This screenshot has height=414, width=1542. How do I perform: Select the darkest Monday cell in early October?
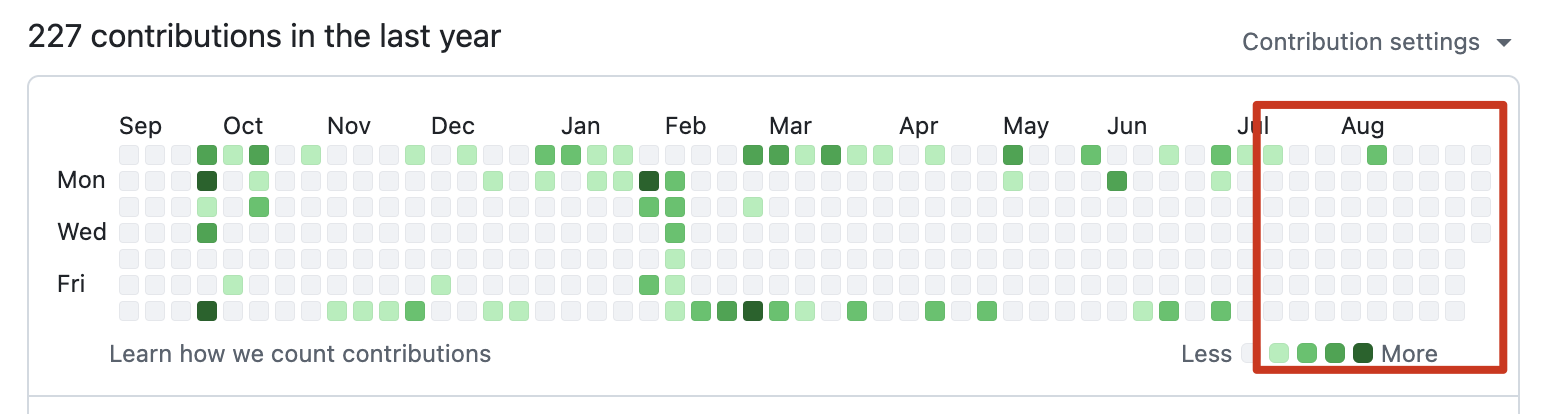(x=207, y=181)
